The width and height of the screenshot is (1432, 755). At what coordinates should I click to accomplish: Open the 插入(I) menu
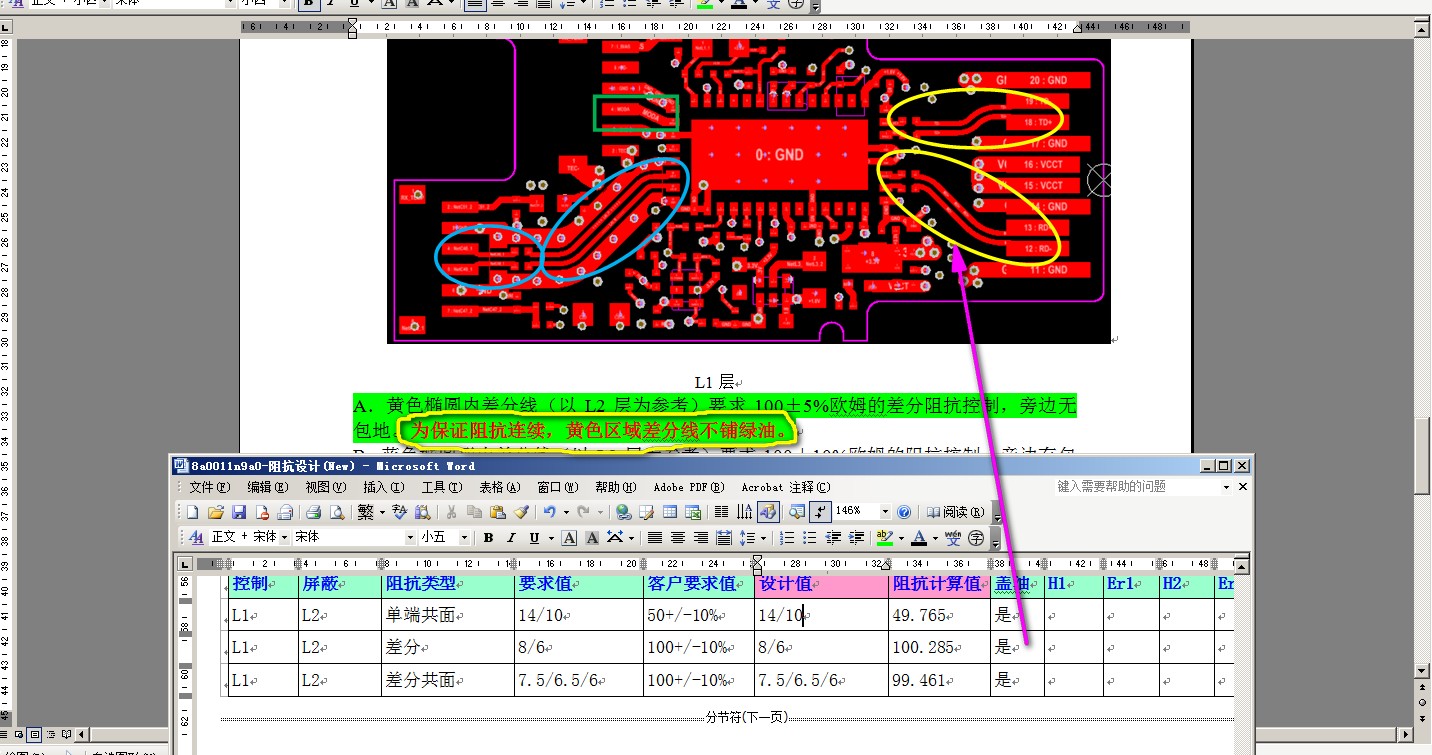382,487
